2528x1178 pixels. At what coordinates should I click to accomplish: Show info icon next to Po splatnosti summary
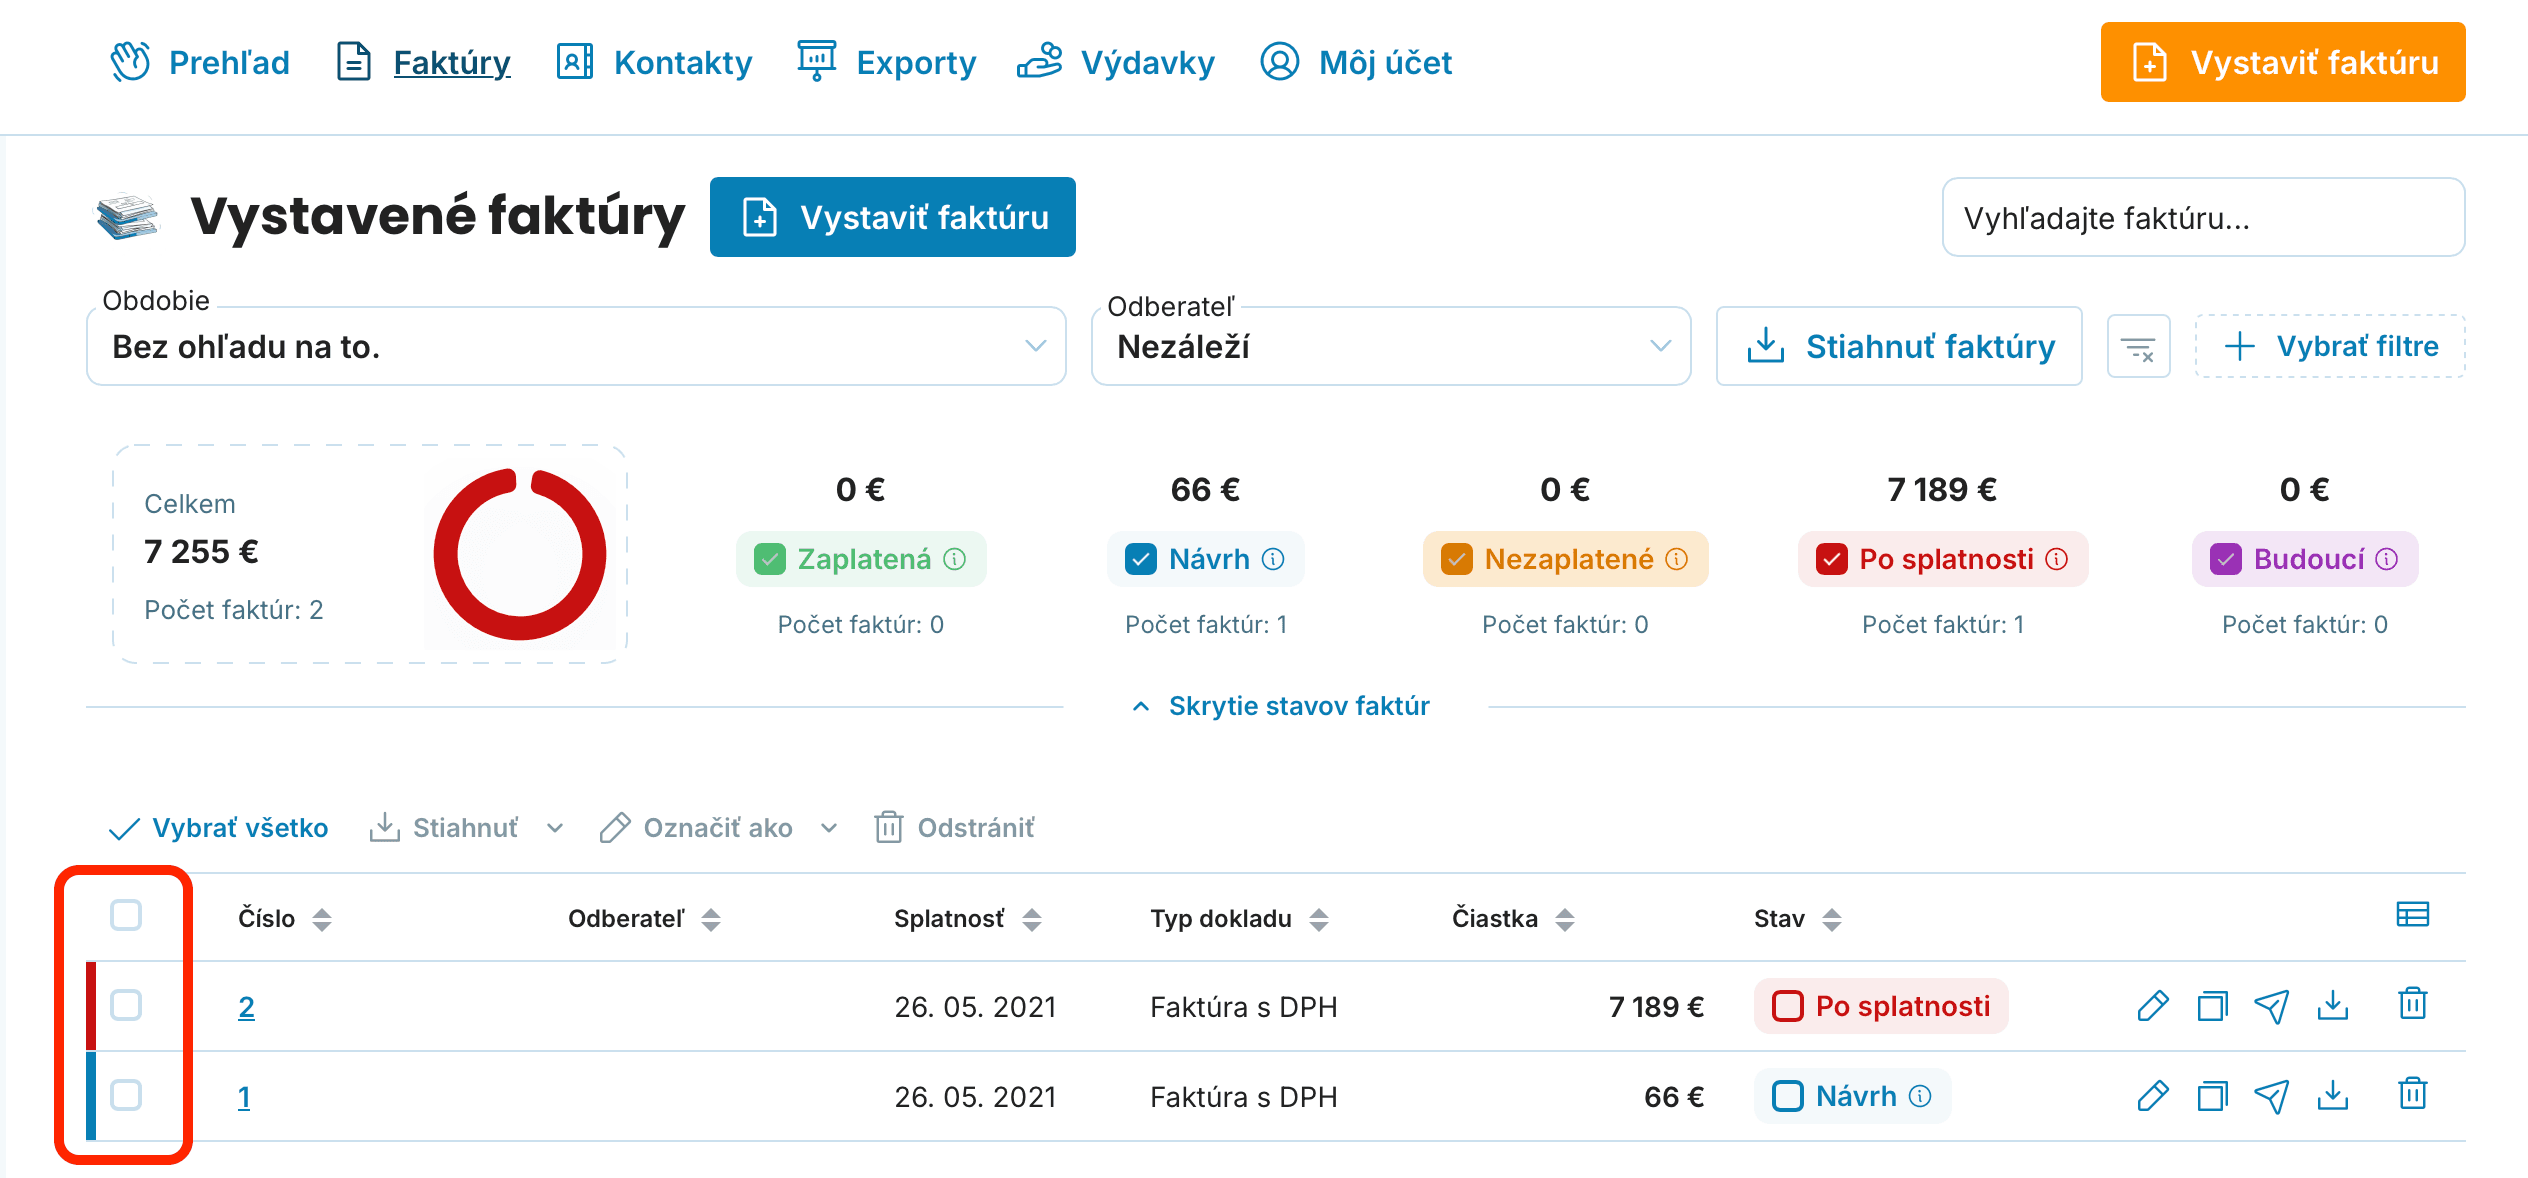coord(2057,559)
